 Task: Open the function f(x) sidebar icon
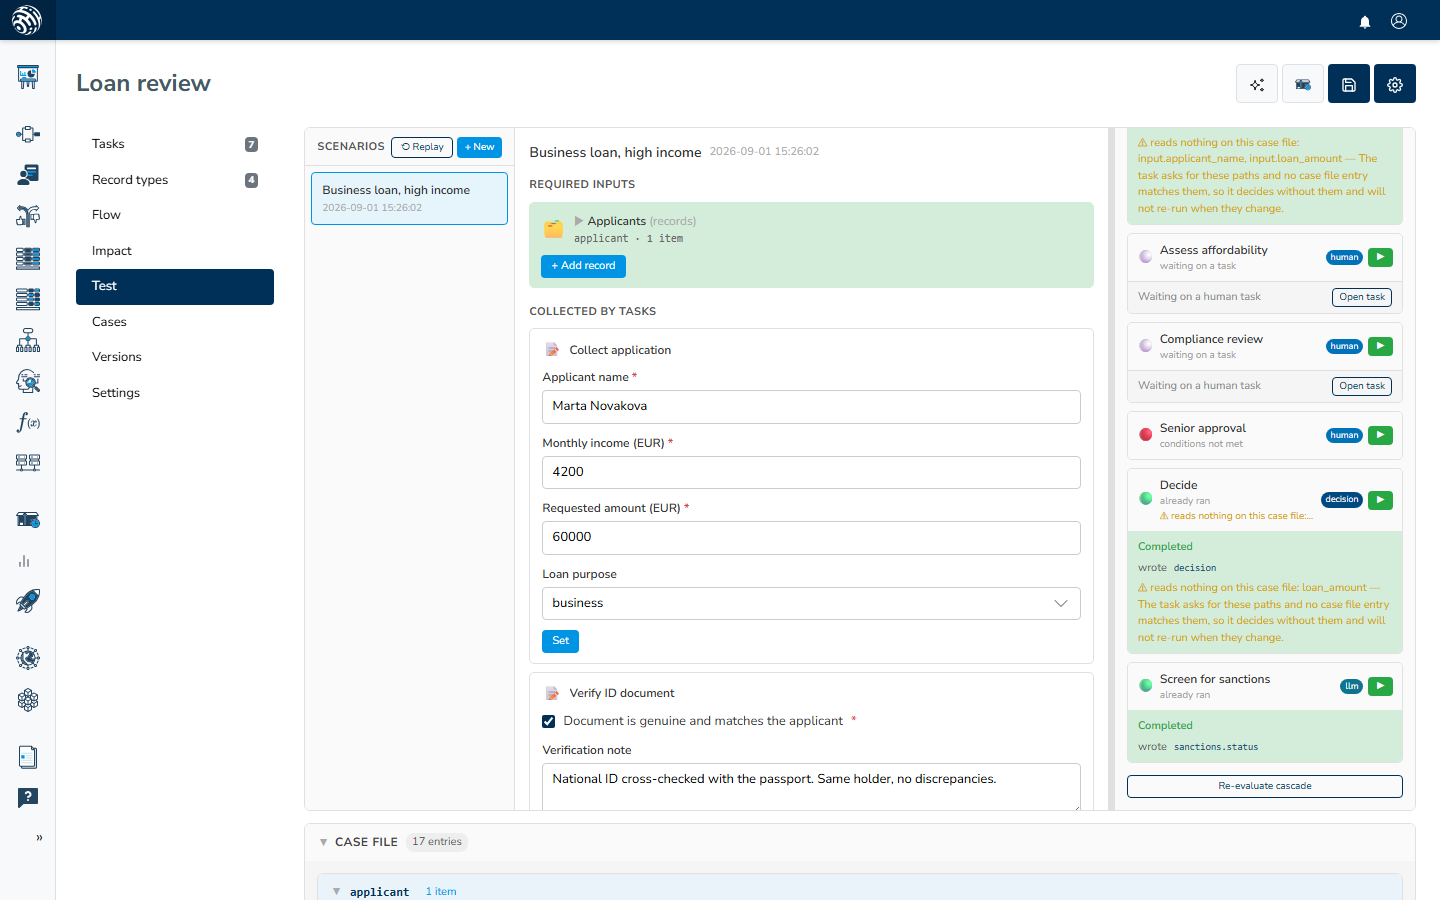pos(28,422)
